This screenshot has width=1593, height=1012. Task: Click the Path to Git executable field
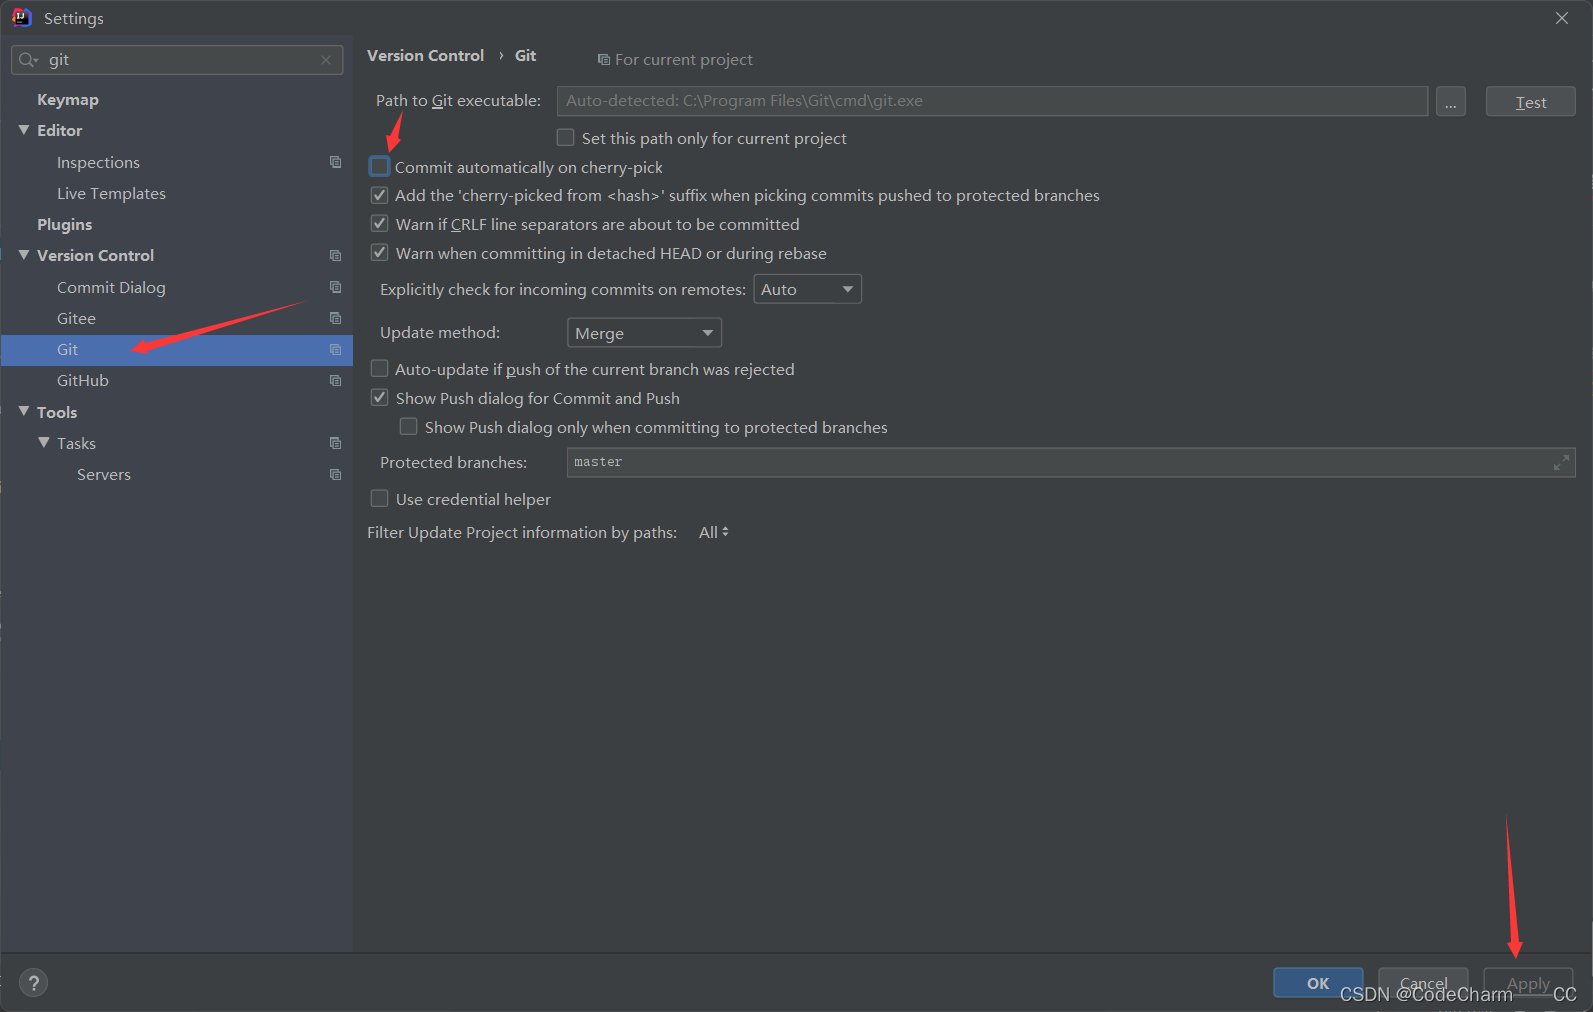(x=991, y=101)
